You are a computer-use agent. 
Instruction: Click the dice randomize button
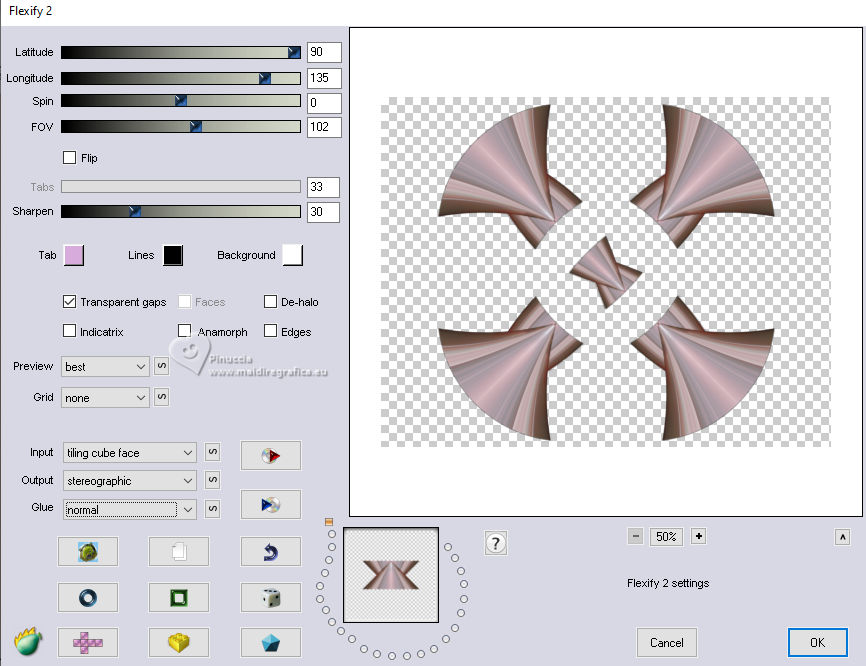(271, 597)
